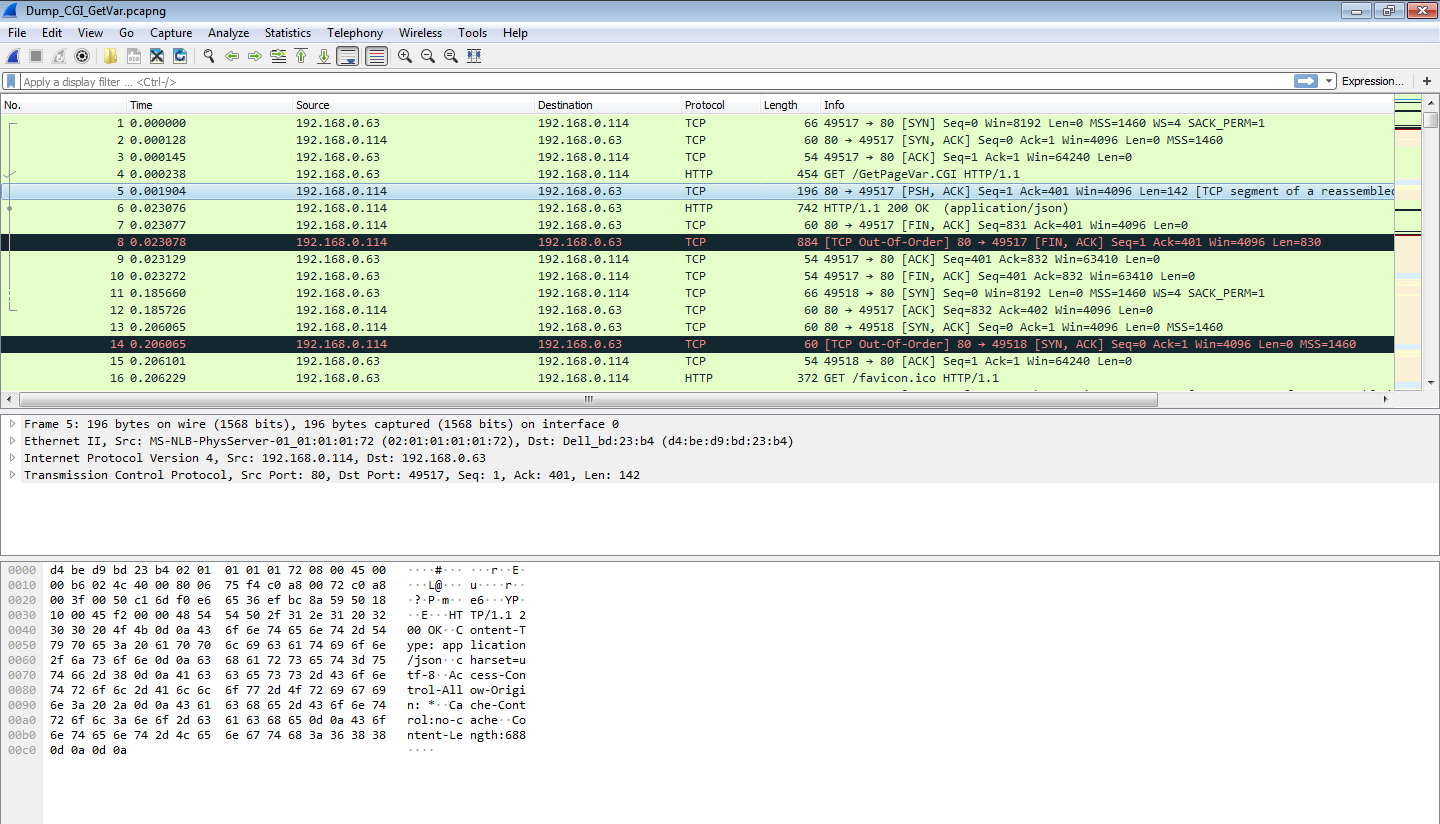Expand the Transmission Control Protocol node
The width and height of the screenshot is (1440, 824).
point(12,475)
